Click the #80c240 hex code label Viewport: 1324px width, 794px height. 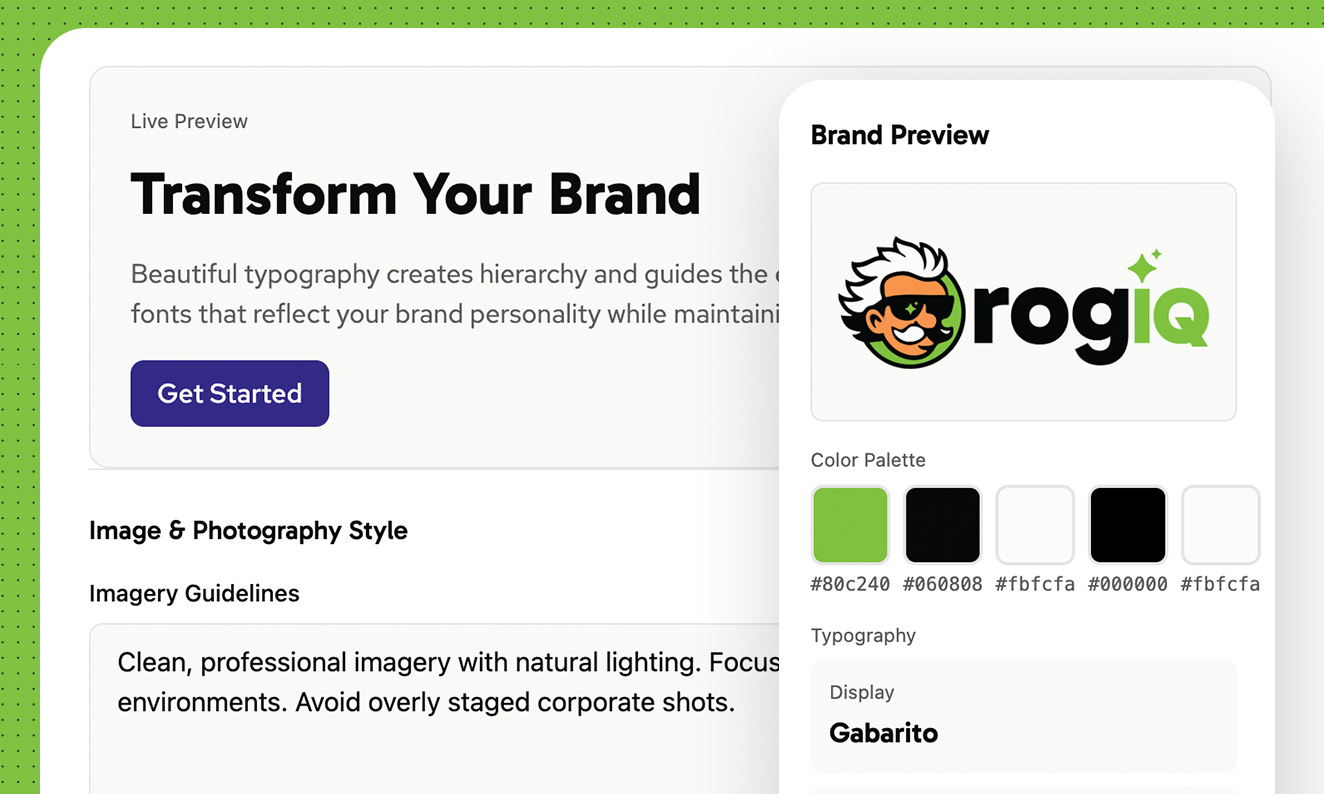pos(849,583)
